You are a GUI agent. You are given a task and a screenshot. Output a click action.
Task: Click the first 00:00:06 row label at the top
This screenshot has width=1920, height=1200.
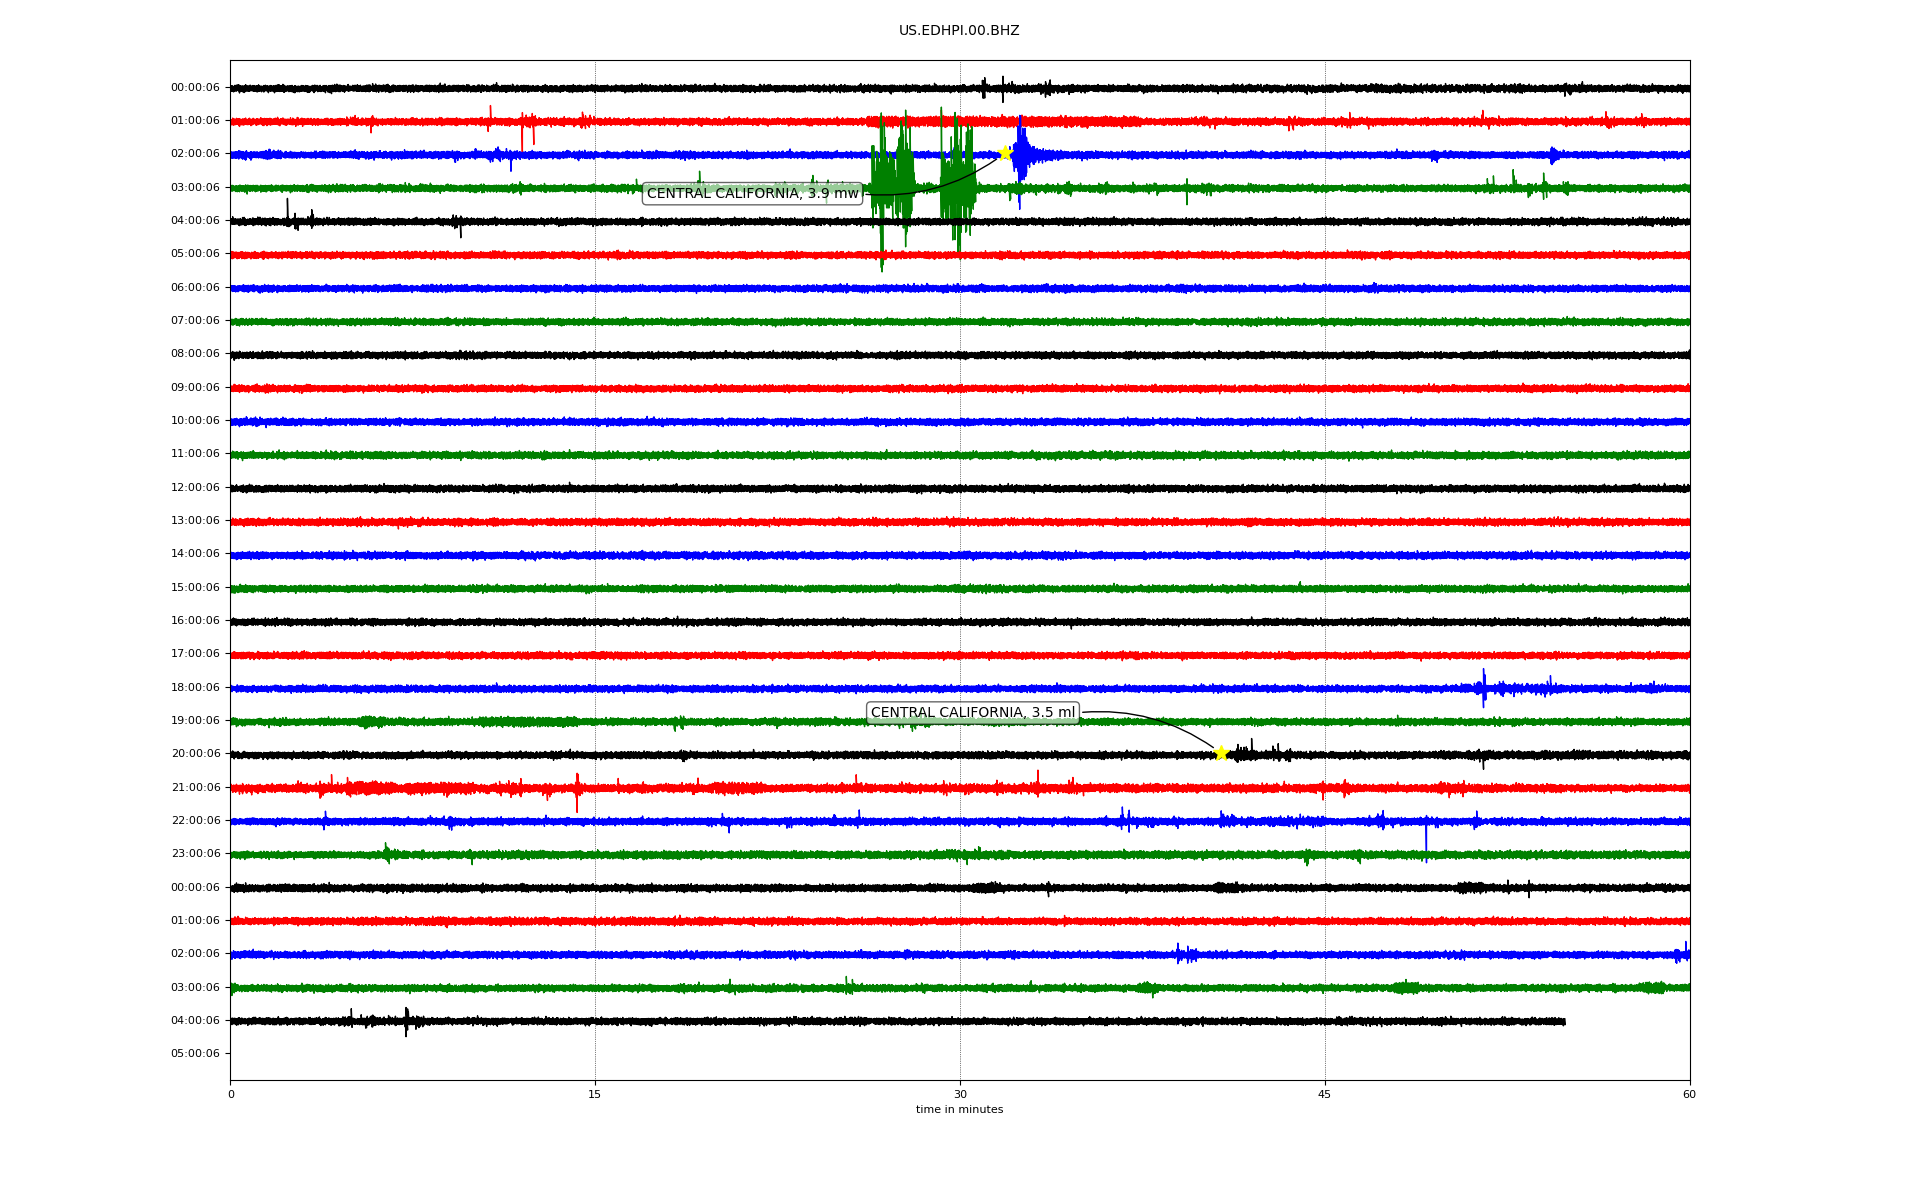pos(195,88)
